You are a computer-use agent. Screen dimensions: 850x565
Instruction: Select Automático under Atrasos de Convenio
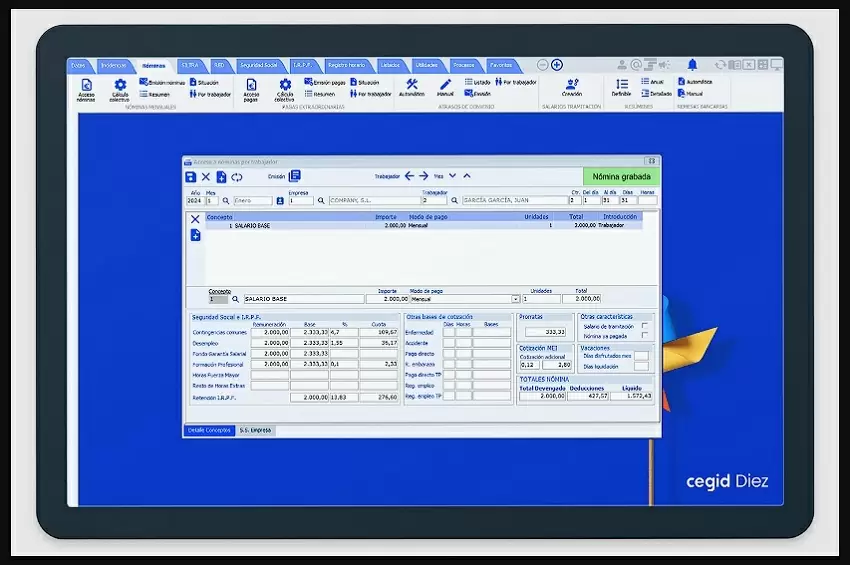click(412, 88)
